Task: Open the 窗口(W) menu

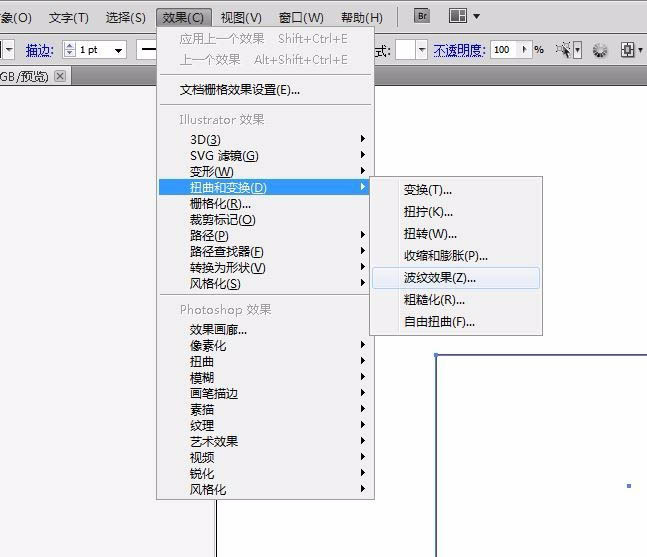Action: (301, 17)
